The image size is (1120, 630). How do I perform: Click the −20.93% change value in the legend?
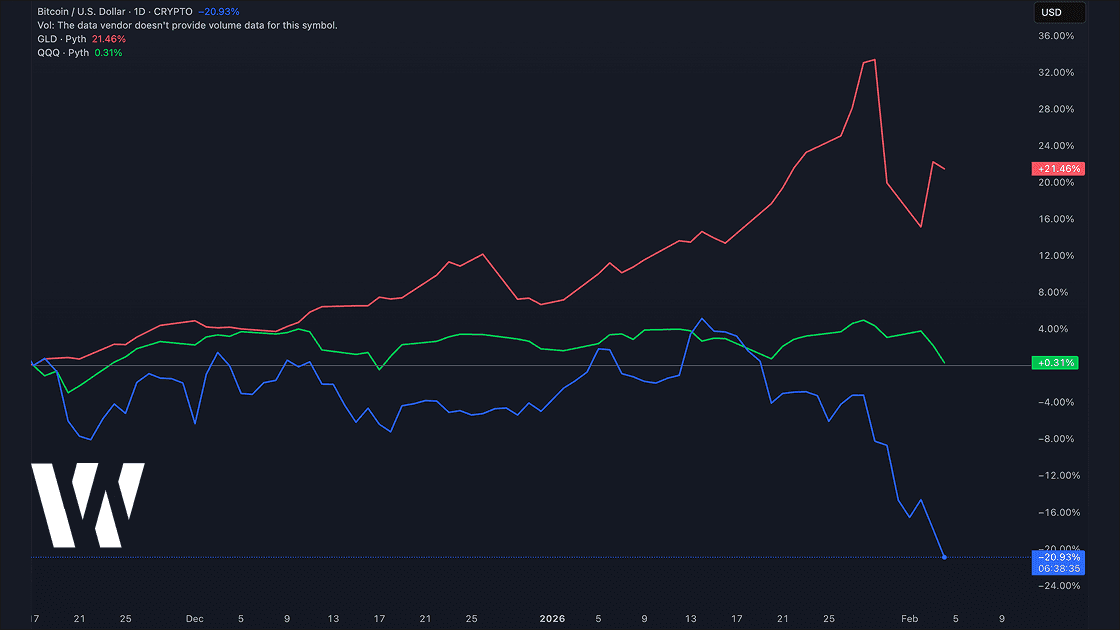pyautogui.click(x=218, y=12)
